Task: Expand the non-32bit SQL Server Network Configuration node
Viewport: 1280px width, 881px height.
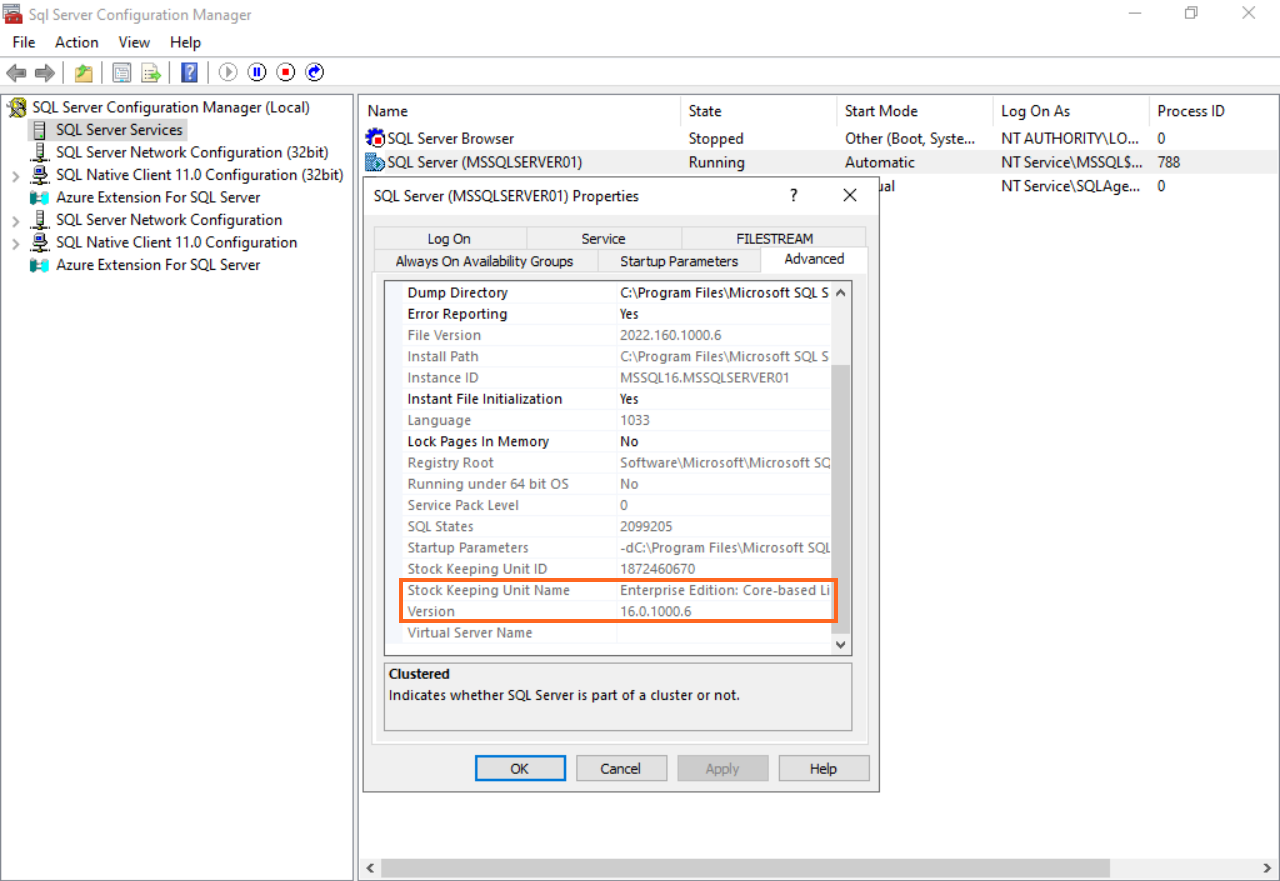Action: 15,220
